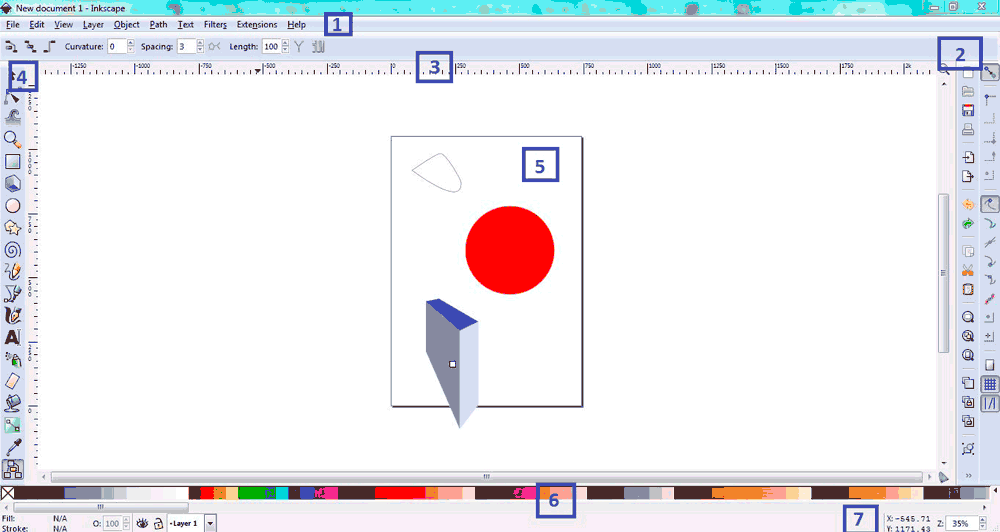Click the Duplicate object icon
The image size is (1000, 532).
coord(968,383)
